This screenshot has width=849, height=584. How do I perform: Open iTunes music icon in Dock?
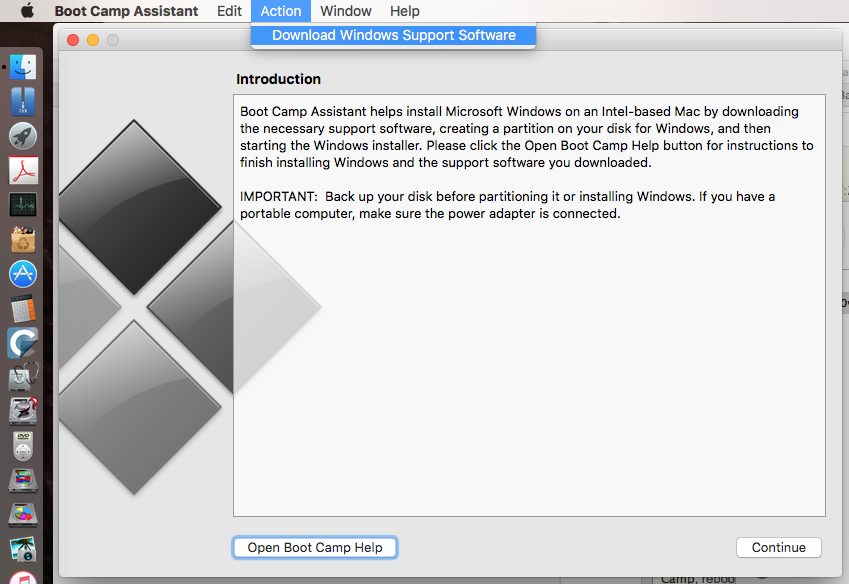click(23, 578)
